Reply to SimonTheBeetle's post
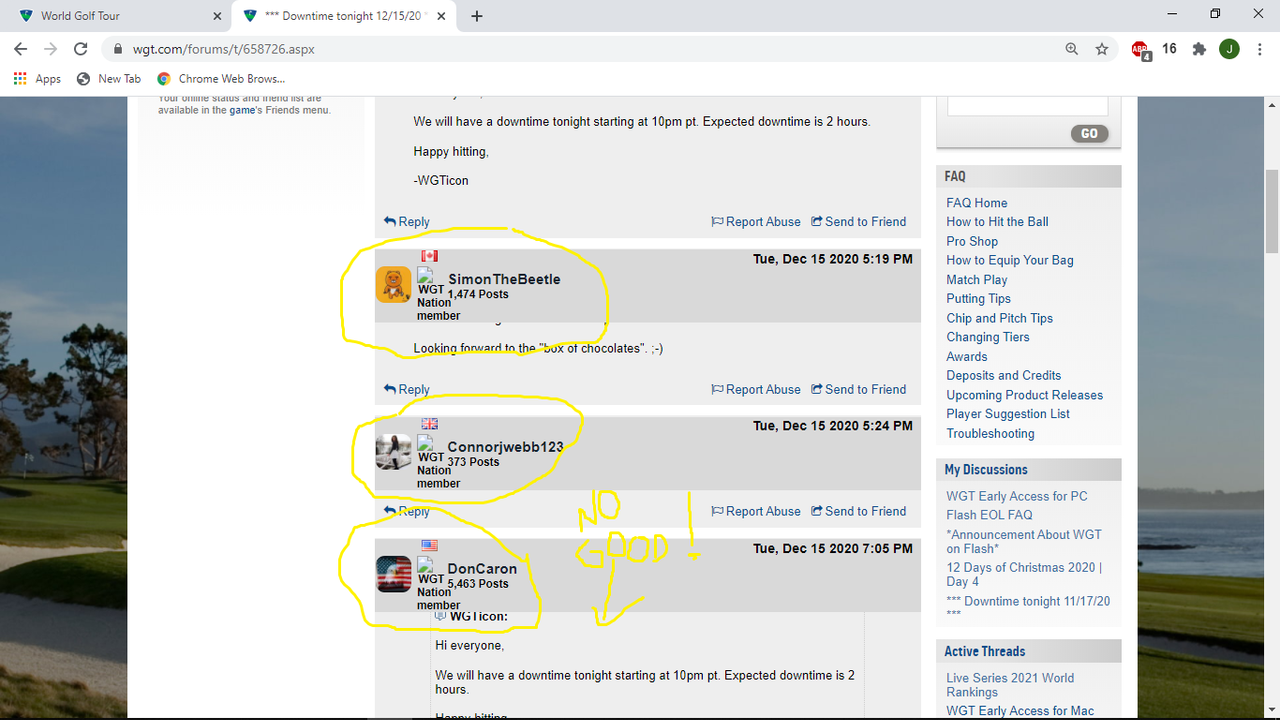 pos(407,390)
